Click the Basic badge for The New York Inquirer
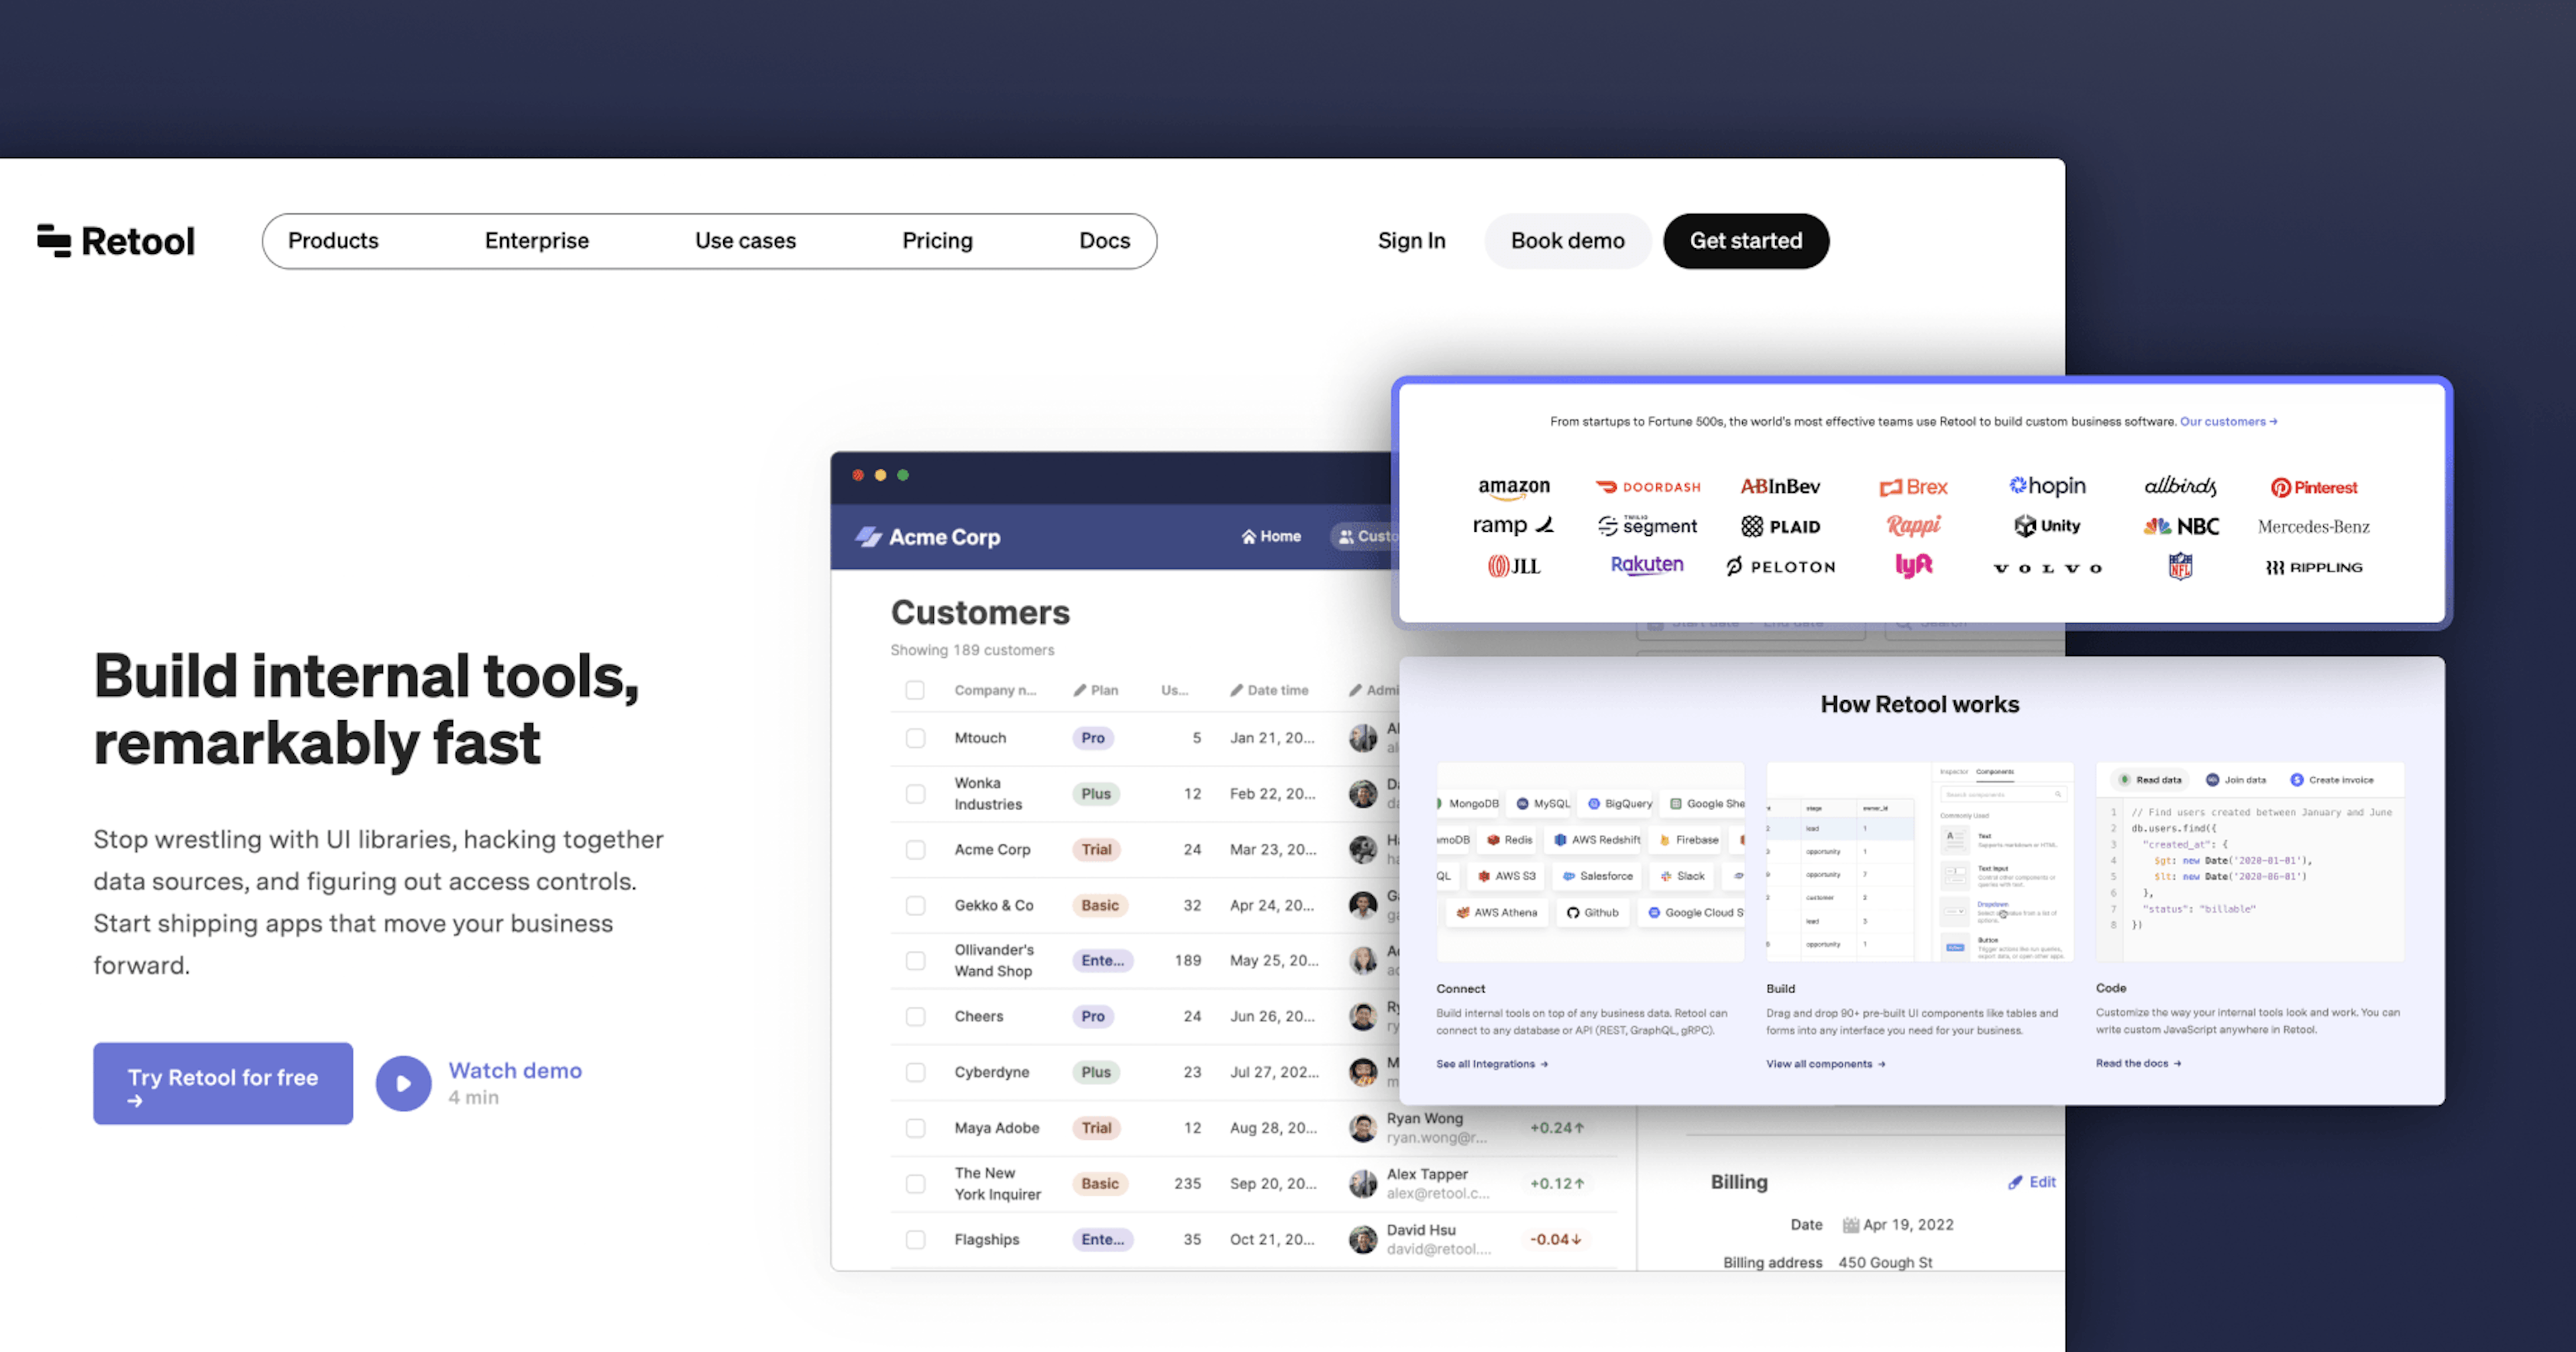 [1099, 1184]
